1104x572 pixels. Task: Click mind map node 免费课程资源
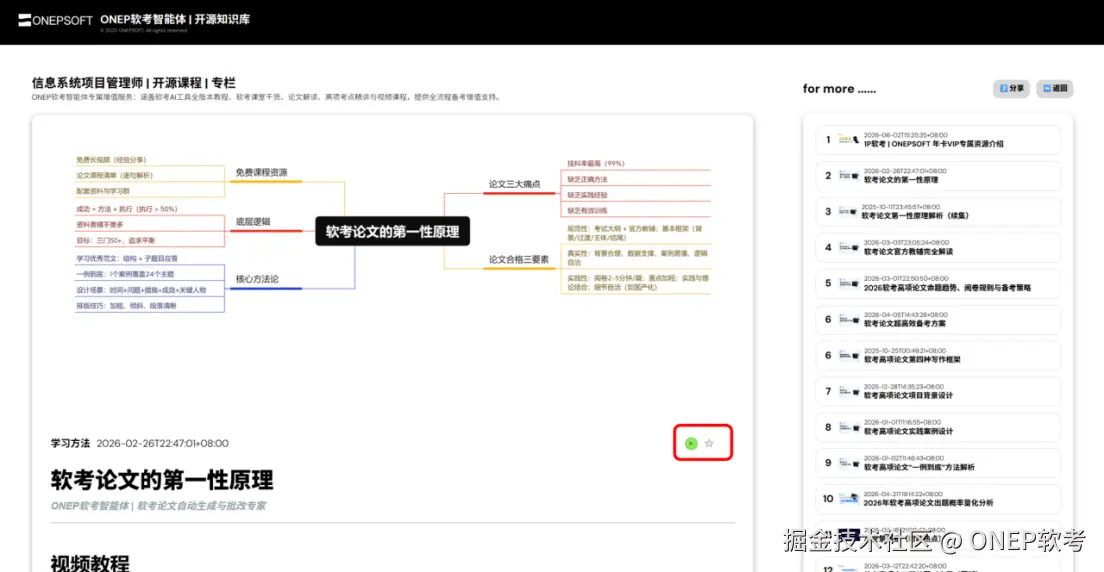coord(261,173)
